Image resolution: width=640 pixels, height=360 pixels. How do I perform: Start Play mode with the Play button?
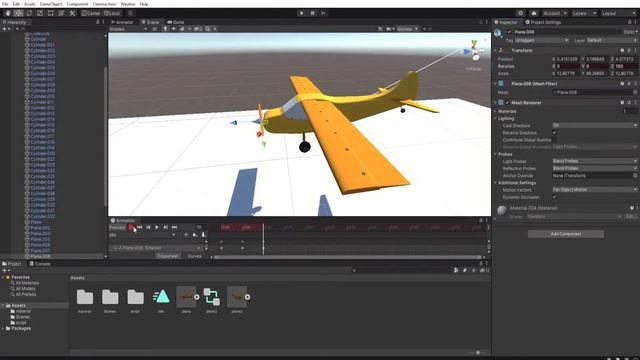click(x=302, y=13)
